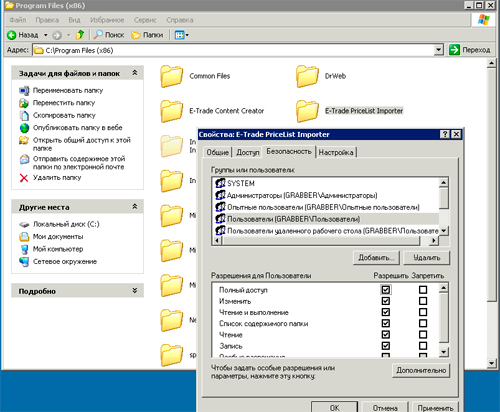Viewport: 500px width, 412px height.
Task: Toggle Deny checkbox for Полный доступ
Action: pyautogui.click(x=423, y=290)
